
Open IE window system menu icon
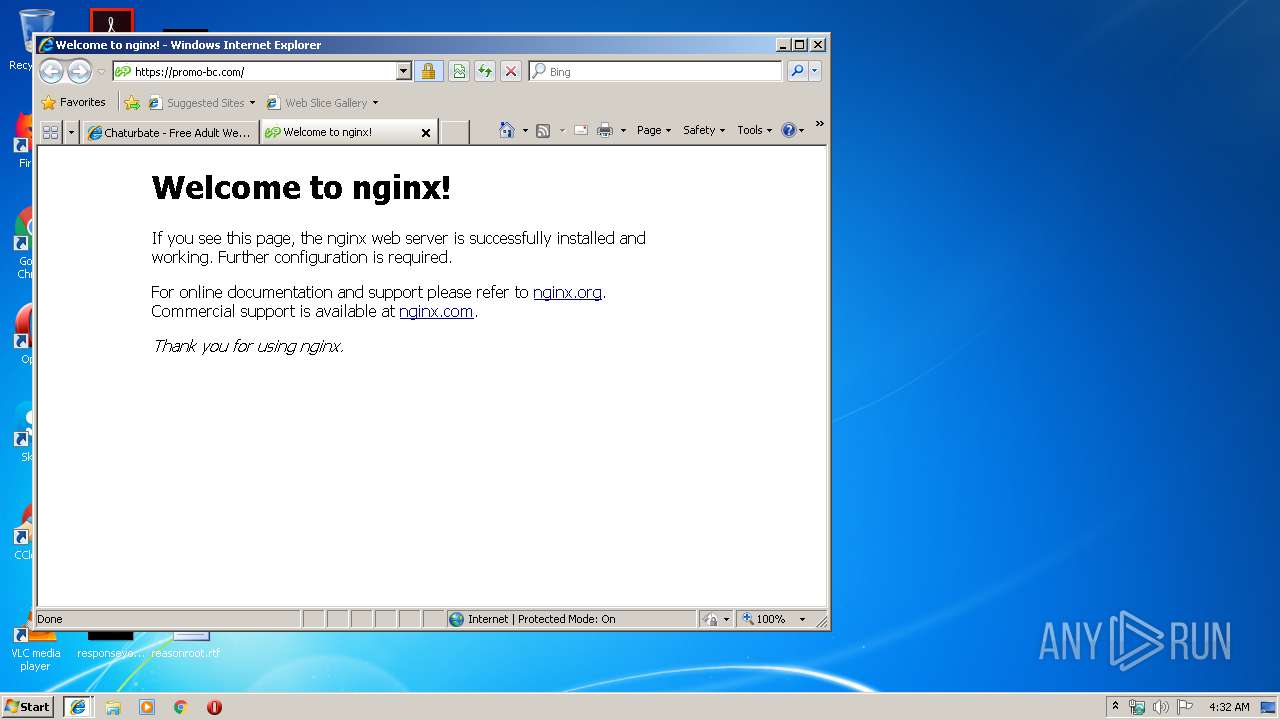(x=45, y=45)
